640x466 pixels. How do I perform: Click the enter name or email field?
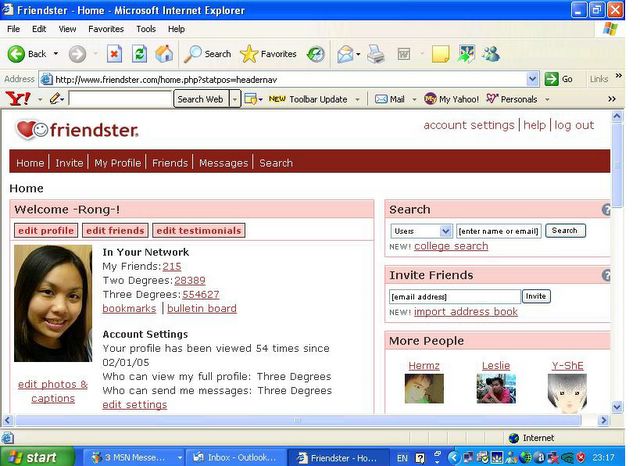coord(499,231)
